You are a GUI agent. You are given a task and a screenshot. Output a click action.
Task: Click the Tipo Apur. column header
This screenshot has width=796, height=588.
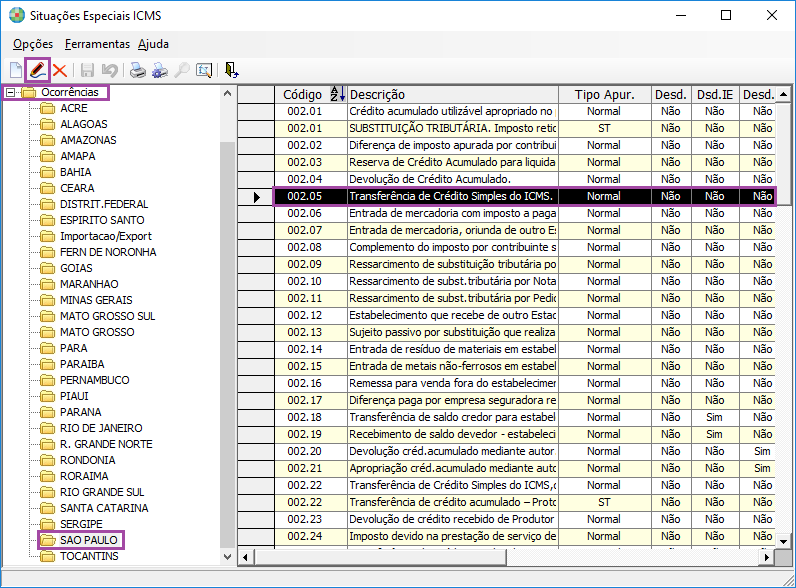tap(605, 94)
